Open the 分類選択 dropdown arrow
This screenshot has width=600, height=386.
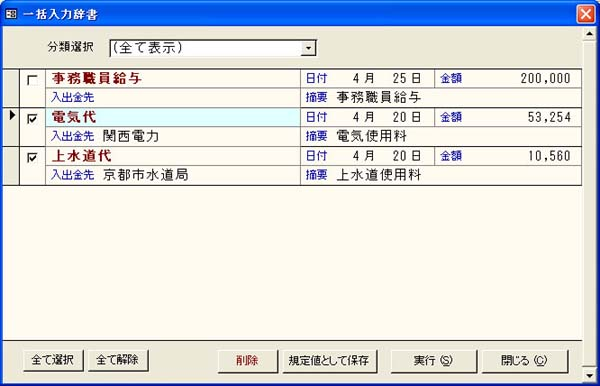[308, 48]
